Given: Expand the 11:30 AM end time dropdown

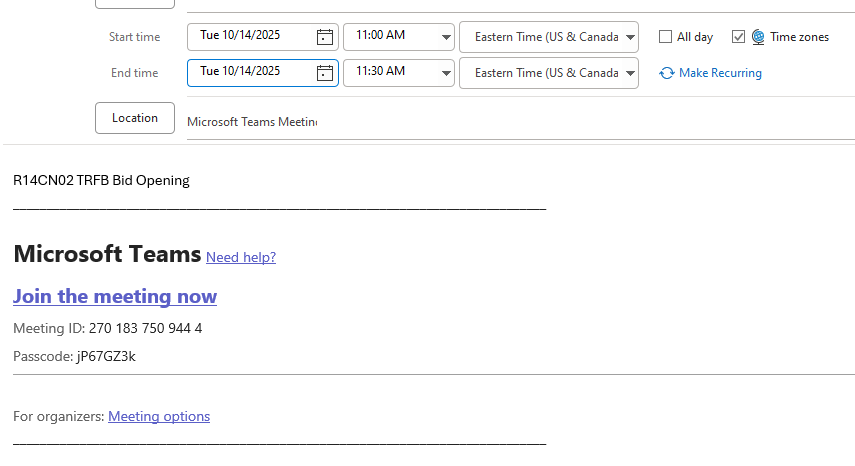Looking at the screenshot, I should point(445,73).
